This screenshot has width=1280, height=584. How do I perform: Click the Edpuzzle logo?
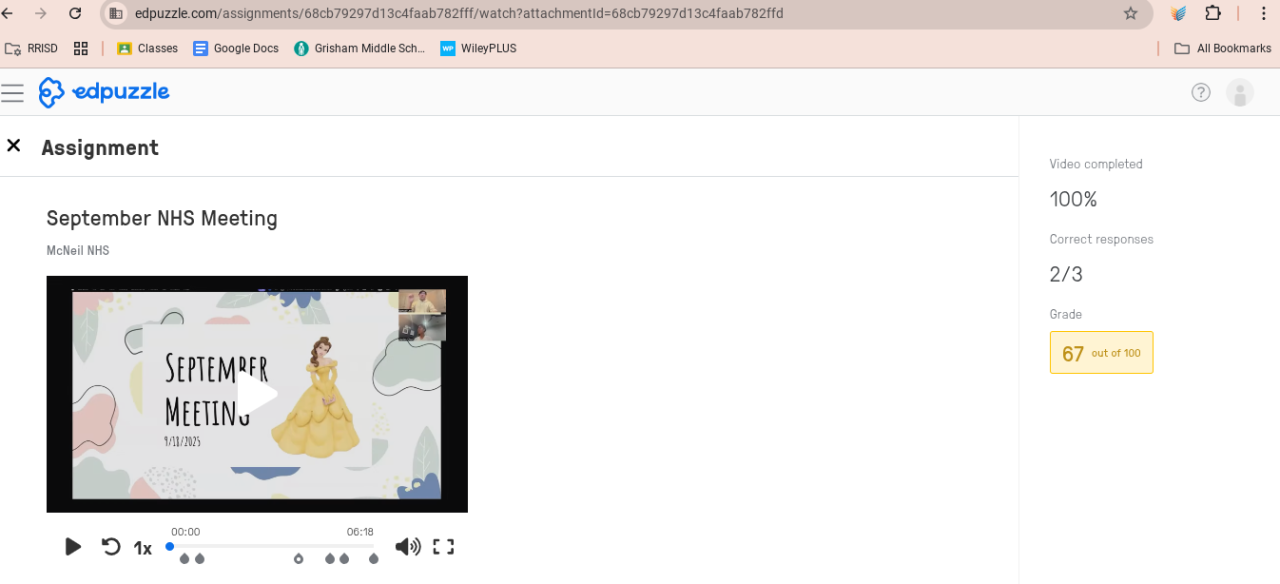(x=104, y=92)
